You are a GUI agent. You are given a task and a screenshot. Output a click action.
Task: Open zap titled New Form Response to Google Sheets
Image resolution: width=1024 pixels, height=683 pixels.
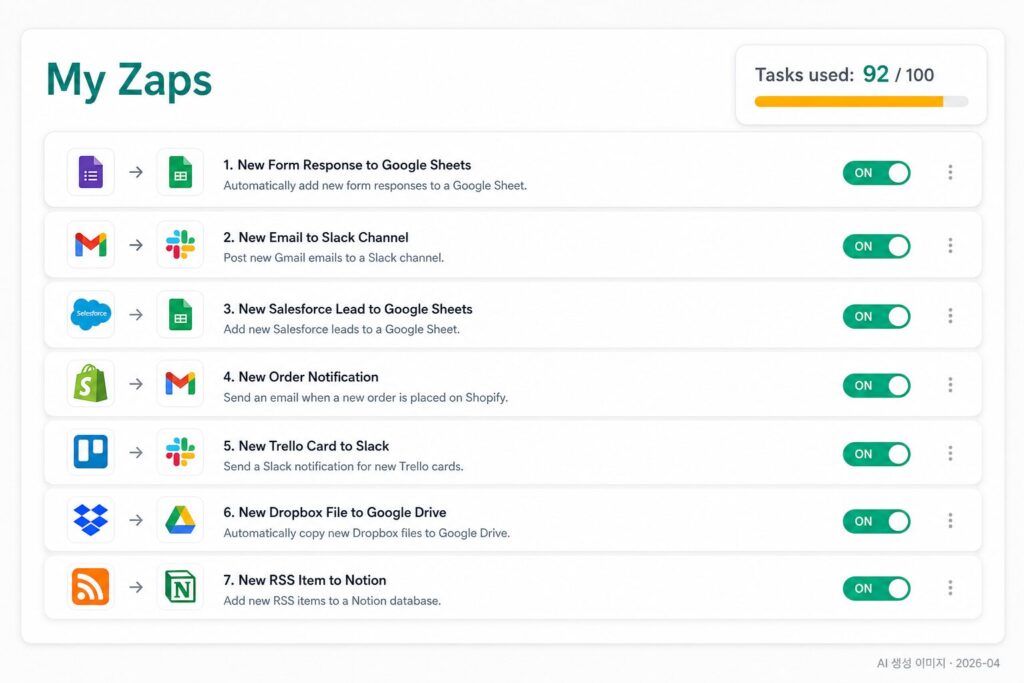pos(347,165)
